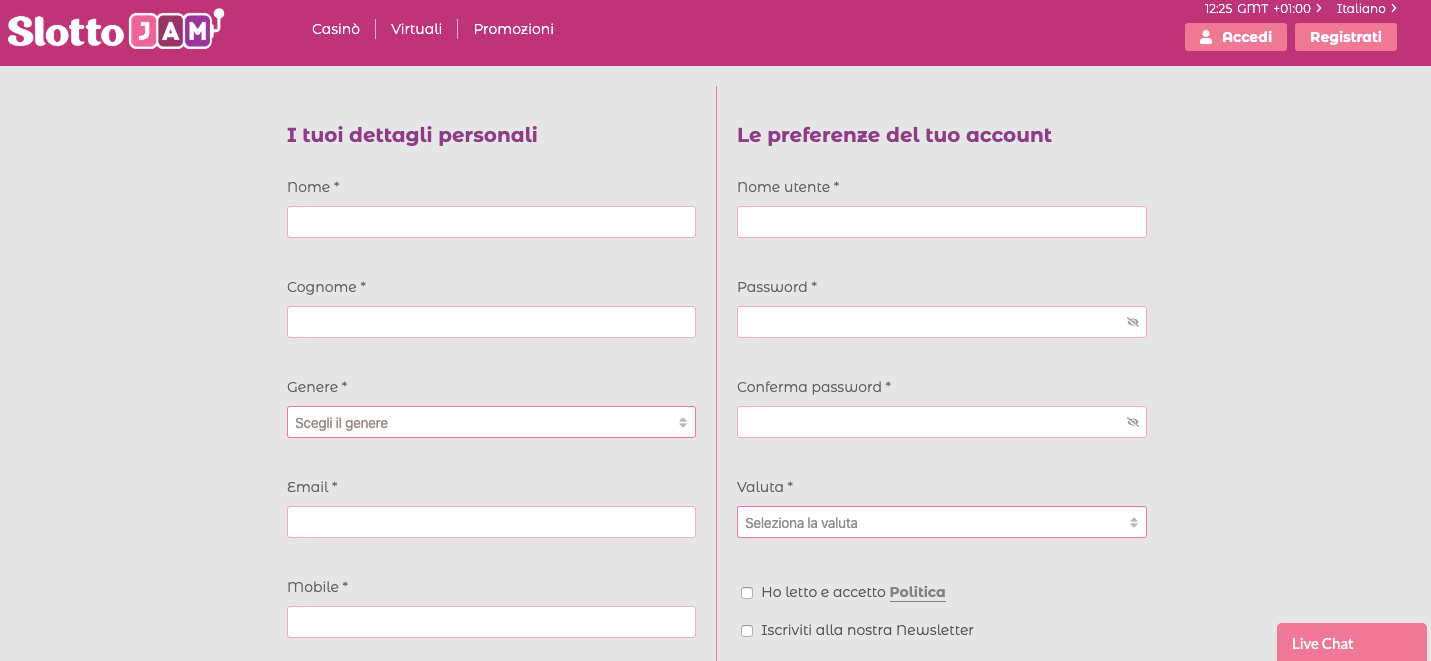Image resolution: width=1431 pixels, height=661 pixels.
Task: Toggle password visibility on Password field
Action: (x=1131, y=322)
